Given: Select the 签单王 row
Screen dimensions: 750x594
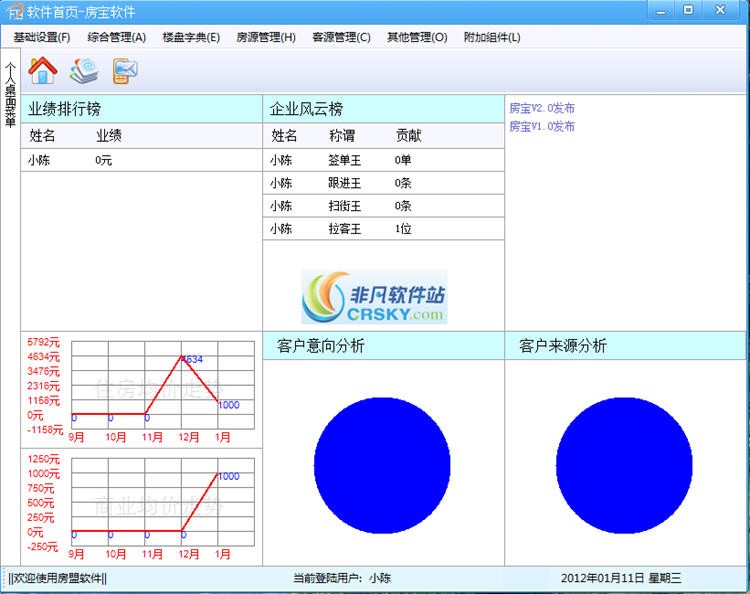Looking at the screenshot, I should [x=384, y=160].
